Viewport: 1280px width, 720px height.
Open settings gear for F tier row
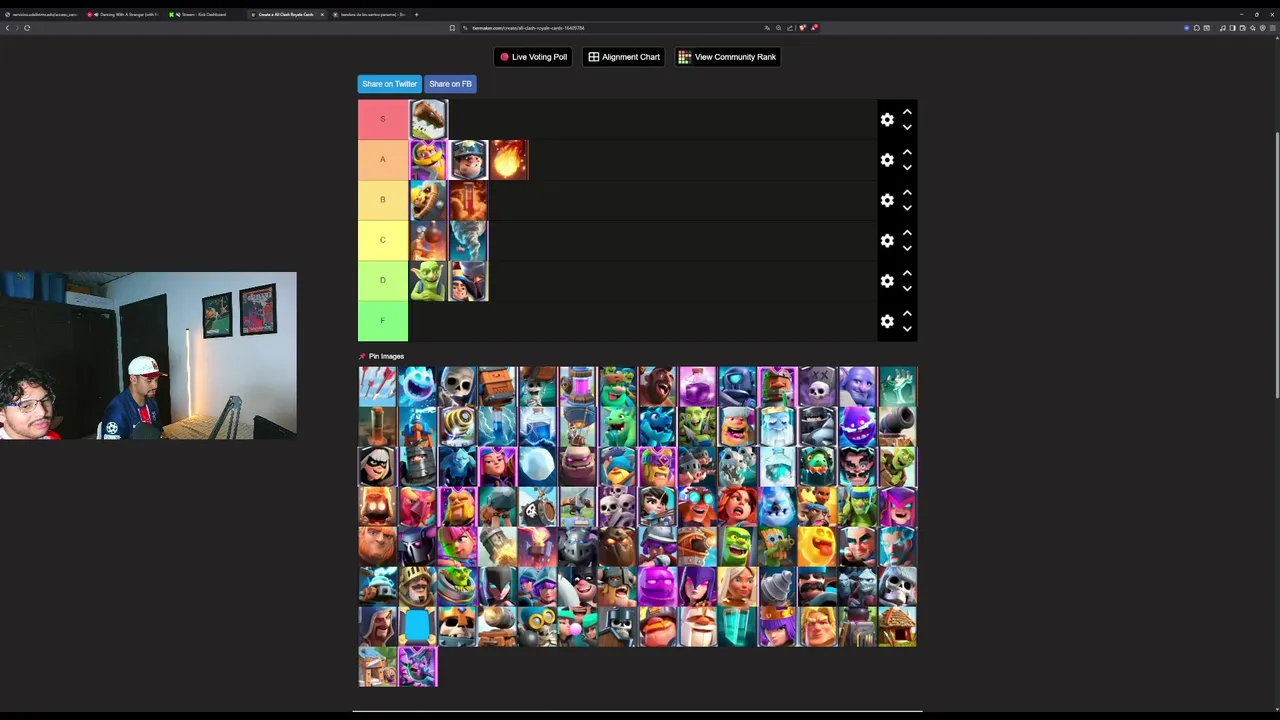[x=887, y=321]
